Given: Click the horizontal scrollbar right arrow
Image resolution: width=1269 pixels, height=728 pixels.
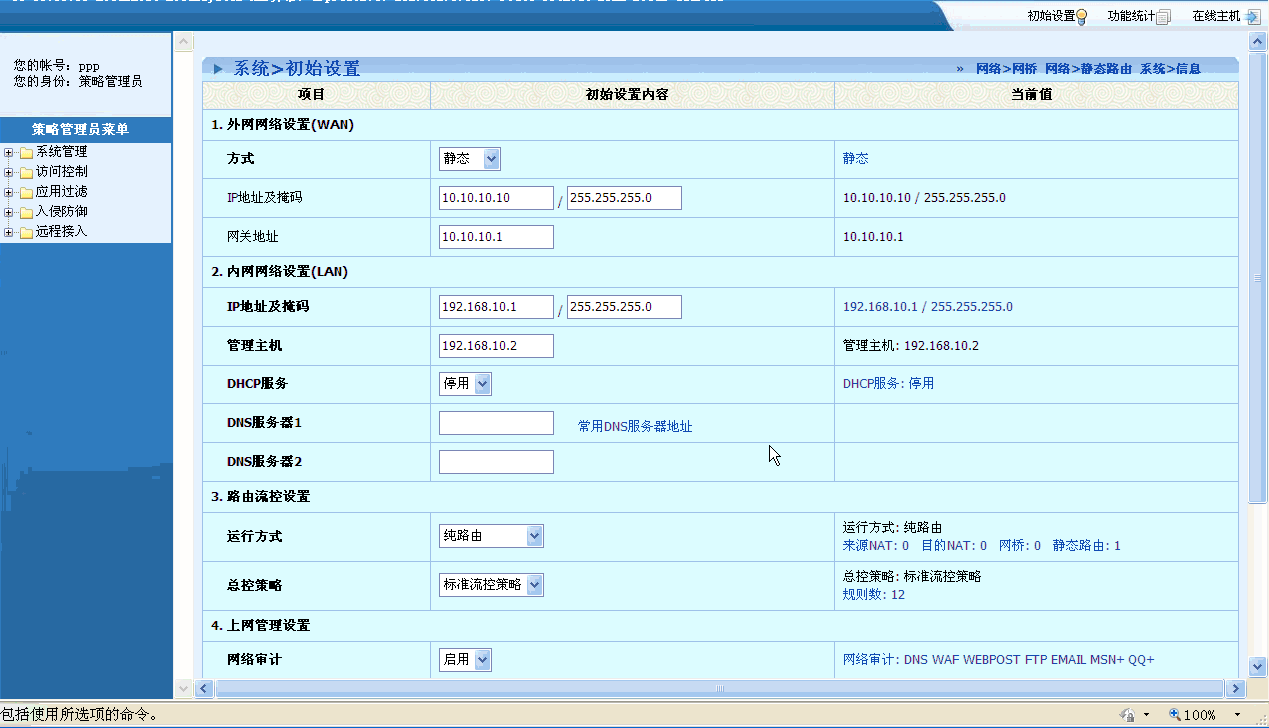Looking at the screenshot, I should [x=1236, y=688].
